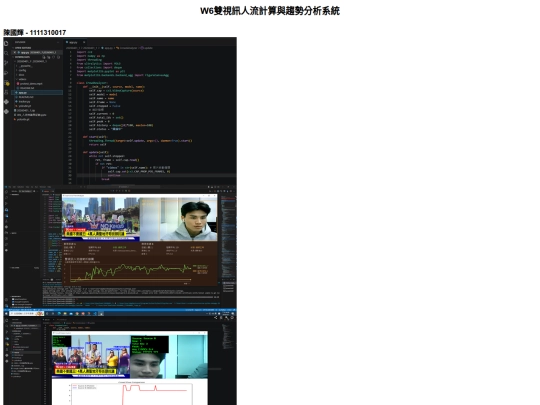
Task: Click app.py breadcrumb above code editor
Action: (107, 48)
